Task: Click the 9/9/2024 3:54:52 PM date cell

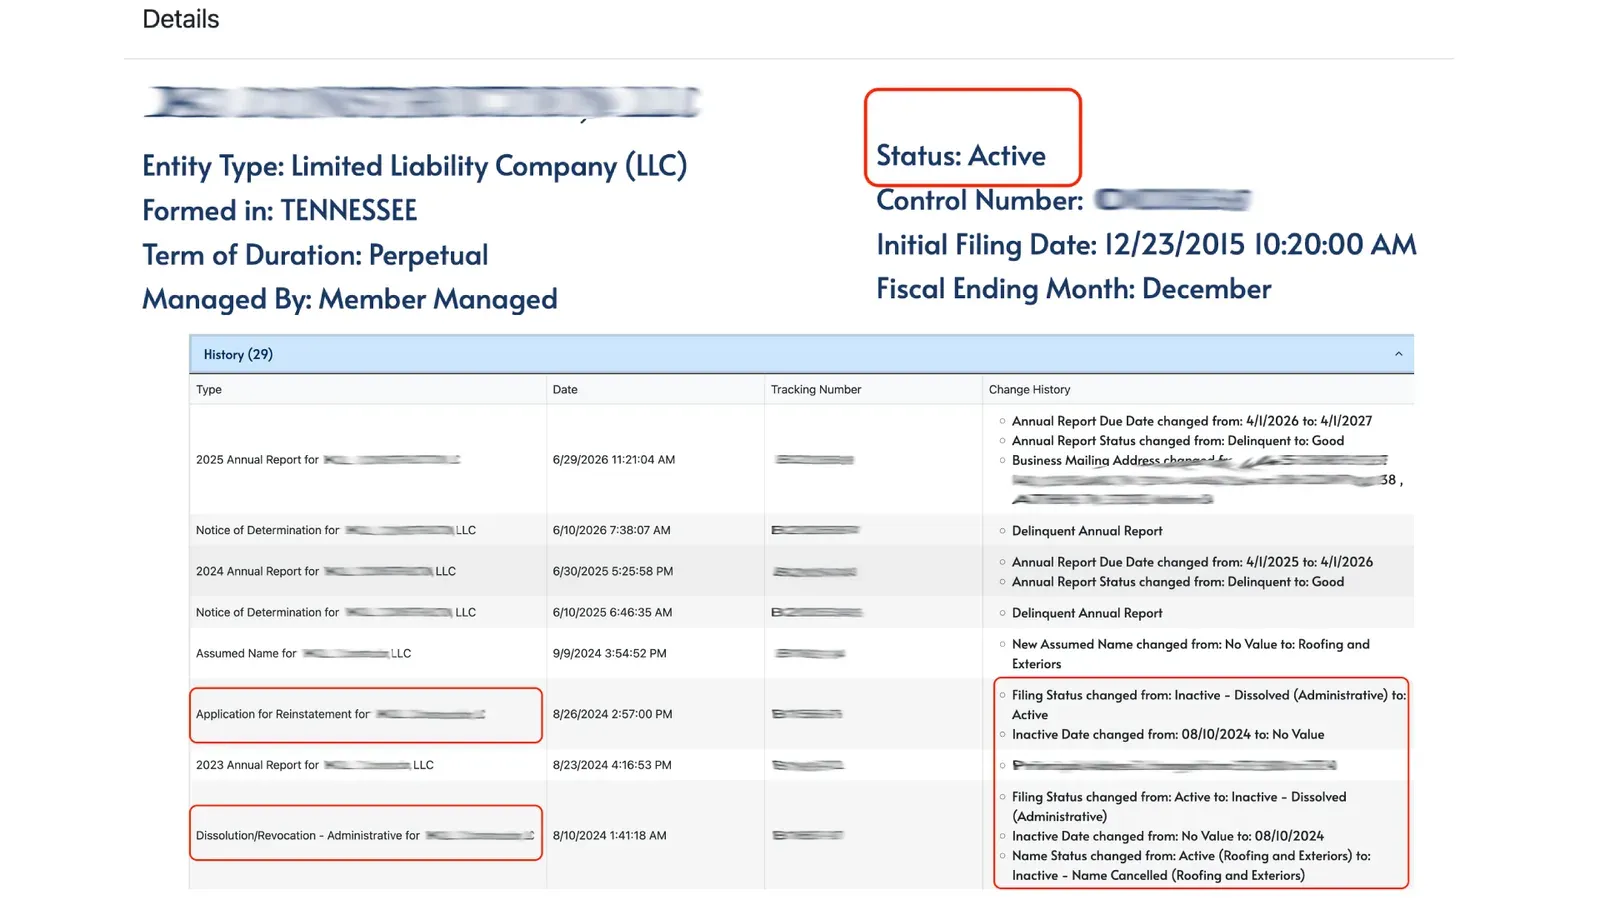Action: point(610,654)
